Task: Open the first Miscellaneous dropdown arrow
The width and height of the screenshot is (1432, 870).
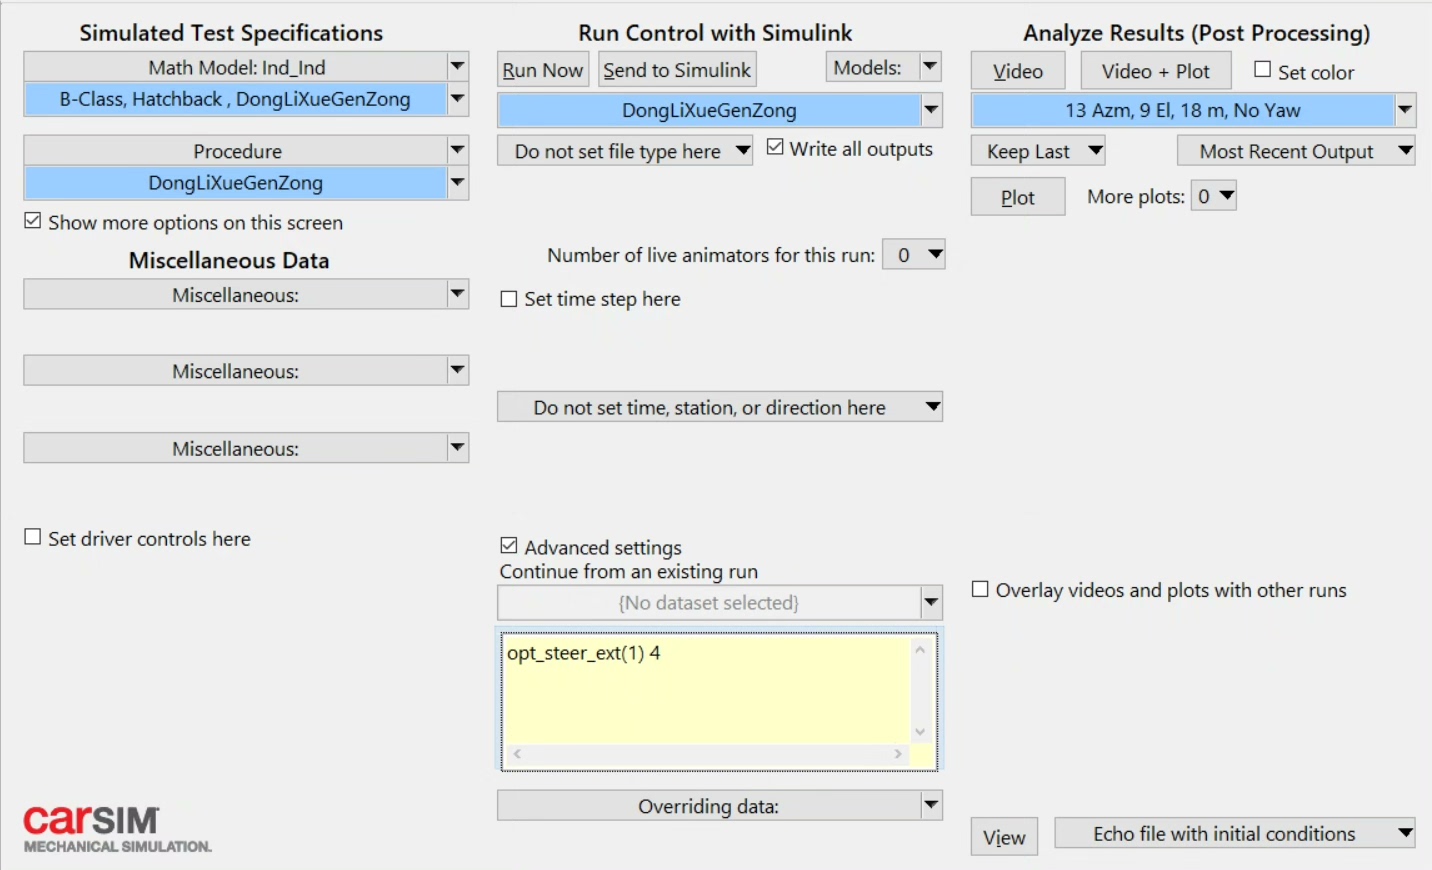Action: click(x=457, y=294)
